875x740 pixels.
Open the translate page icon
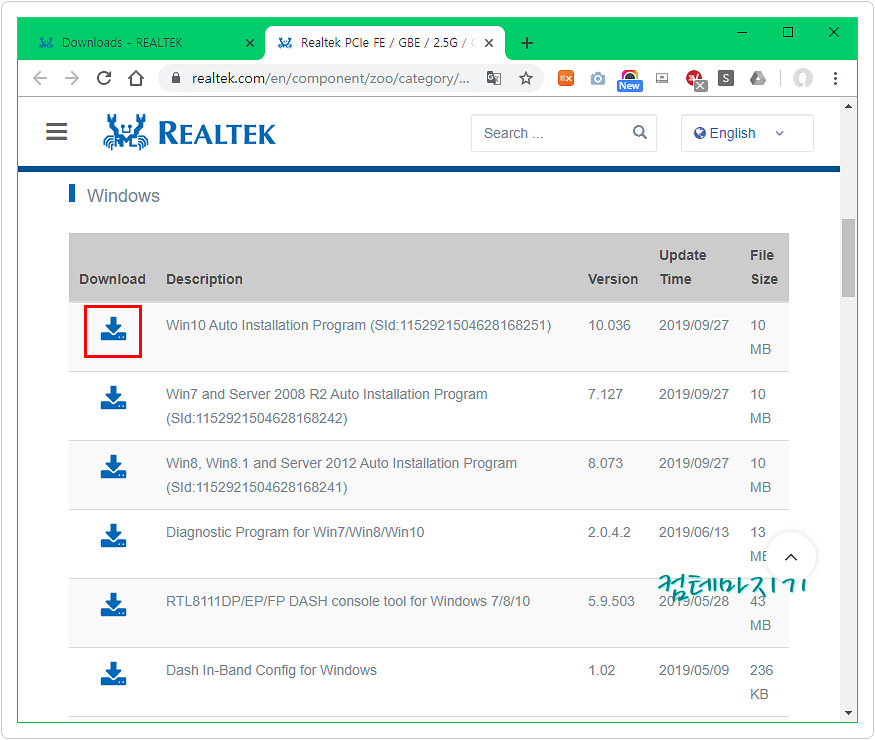coord(494,78)
